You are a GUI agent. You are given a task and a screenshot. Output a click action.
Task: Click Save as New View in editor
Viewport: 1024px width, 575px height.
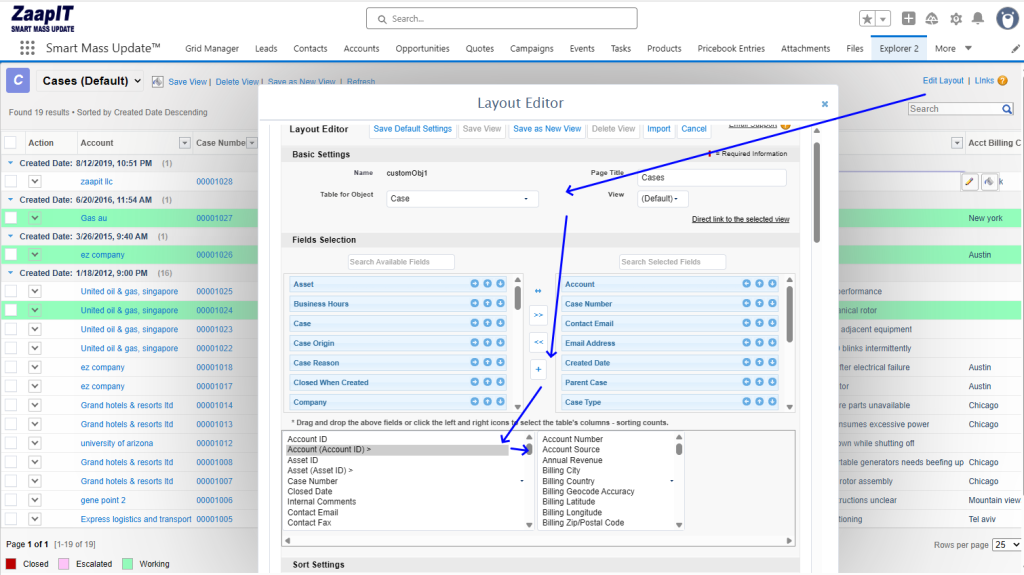pos(547,129)
